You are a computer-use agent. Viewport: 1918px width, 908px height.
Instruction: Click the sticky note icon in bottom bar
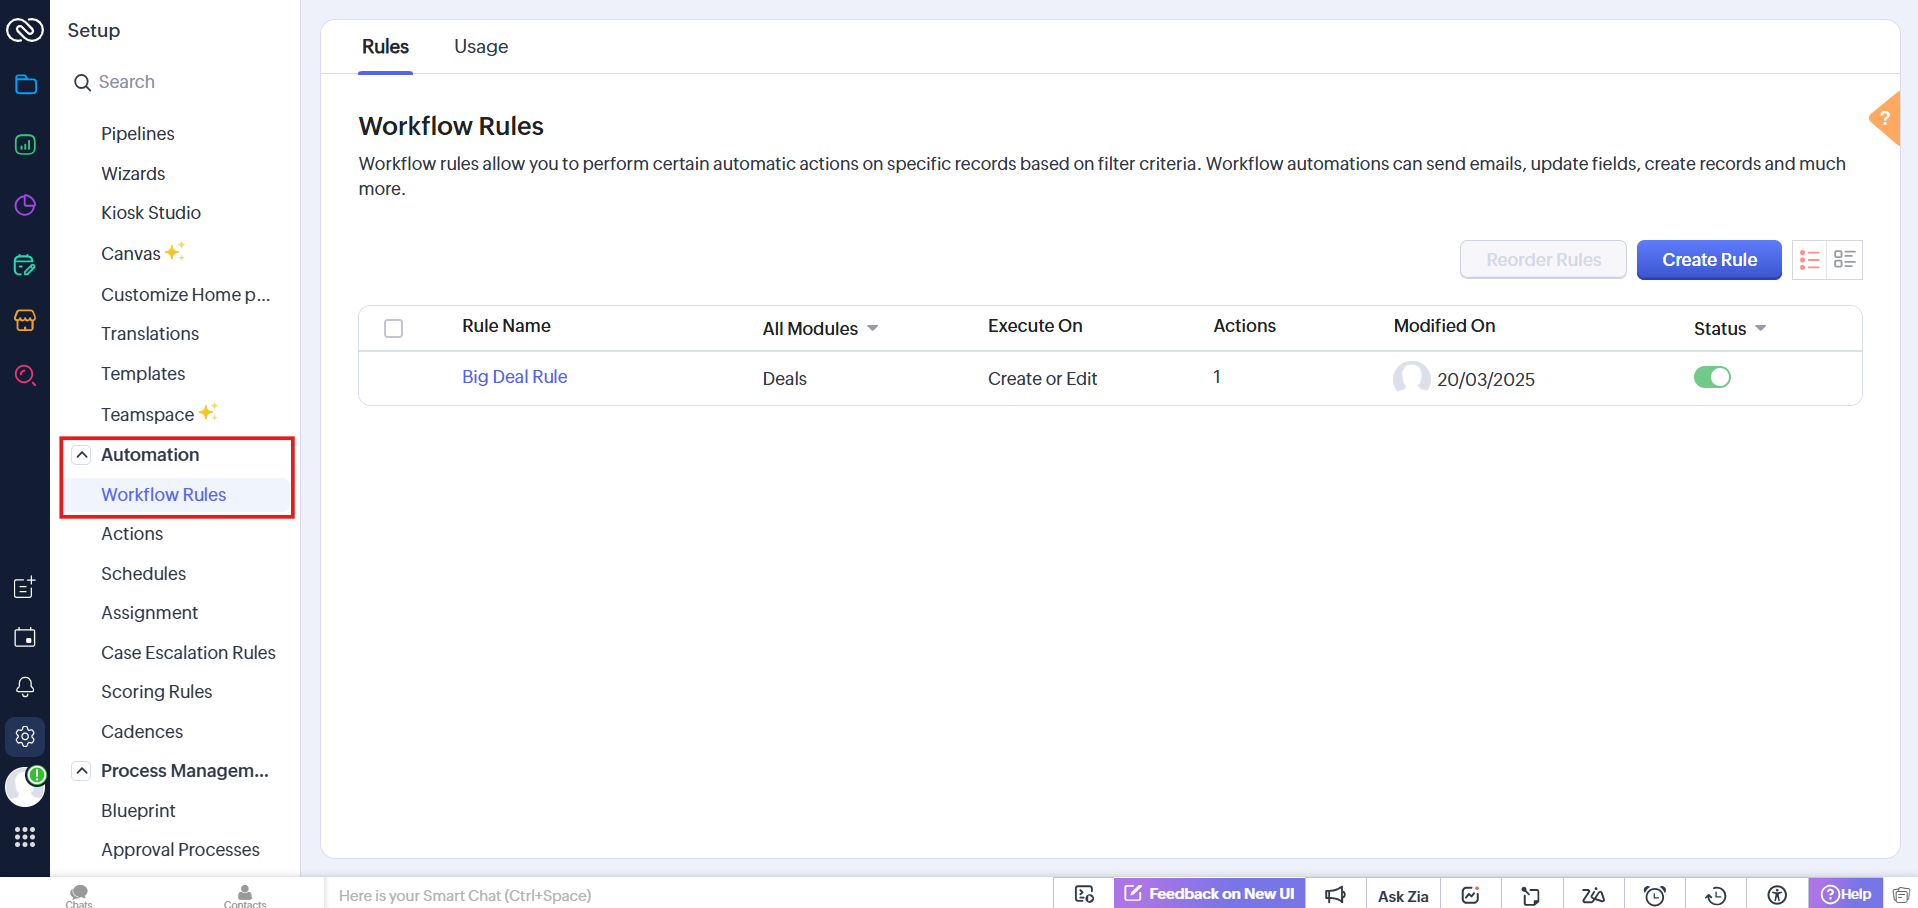click(x=1531, y=895)
